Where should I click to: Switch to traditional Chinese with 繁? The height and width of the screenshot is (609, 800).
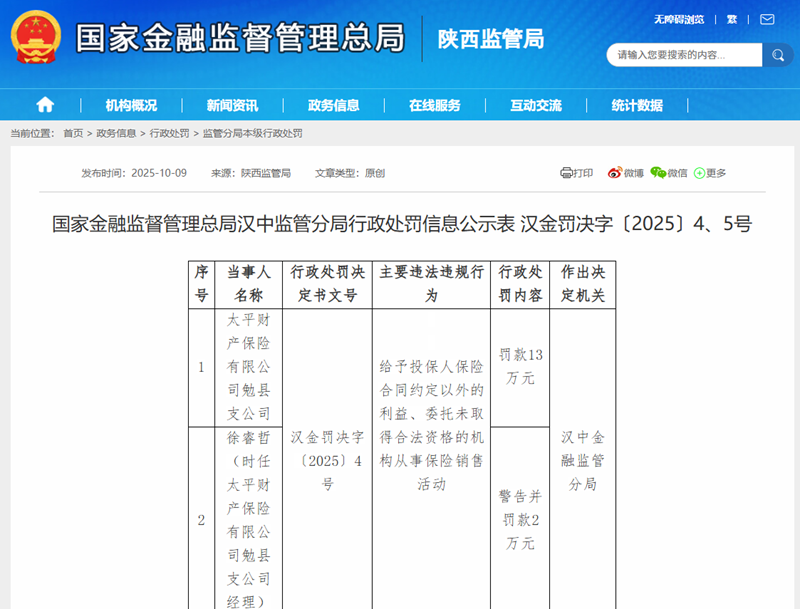[x=732, y=19]
